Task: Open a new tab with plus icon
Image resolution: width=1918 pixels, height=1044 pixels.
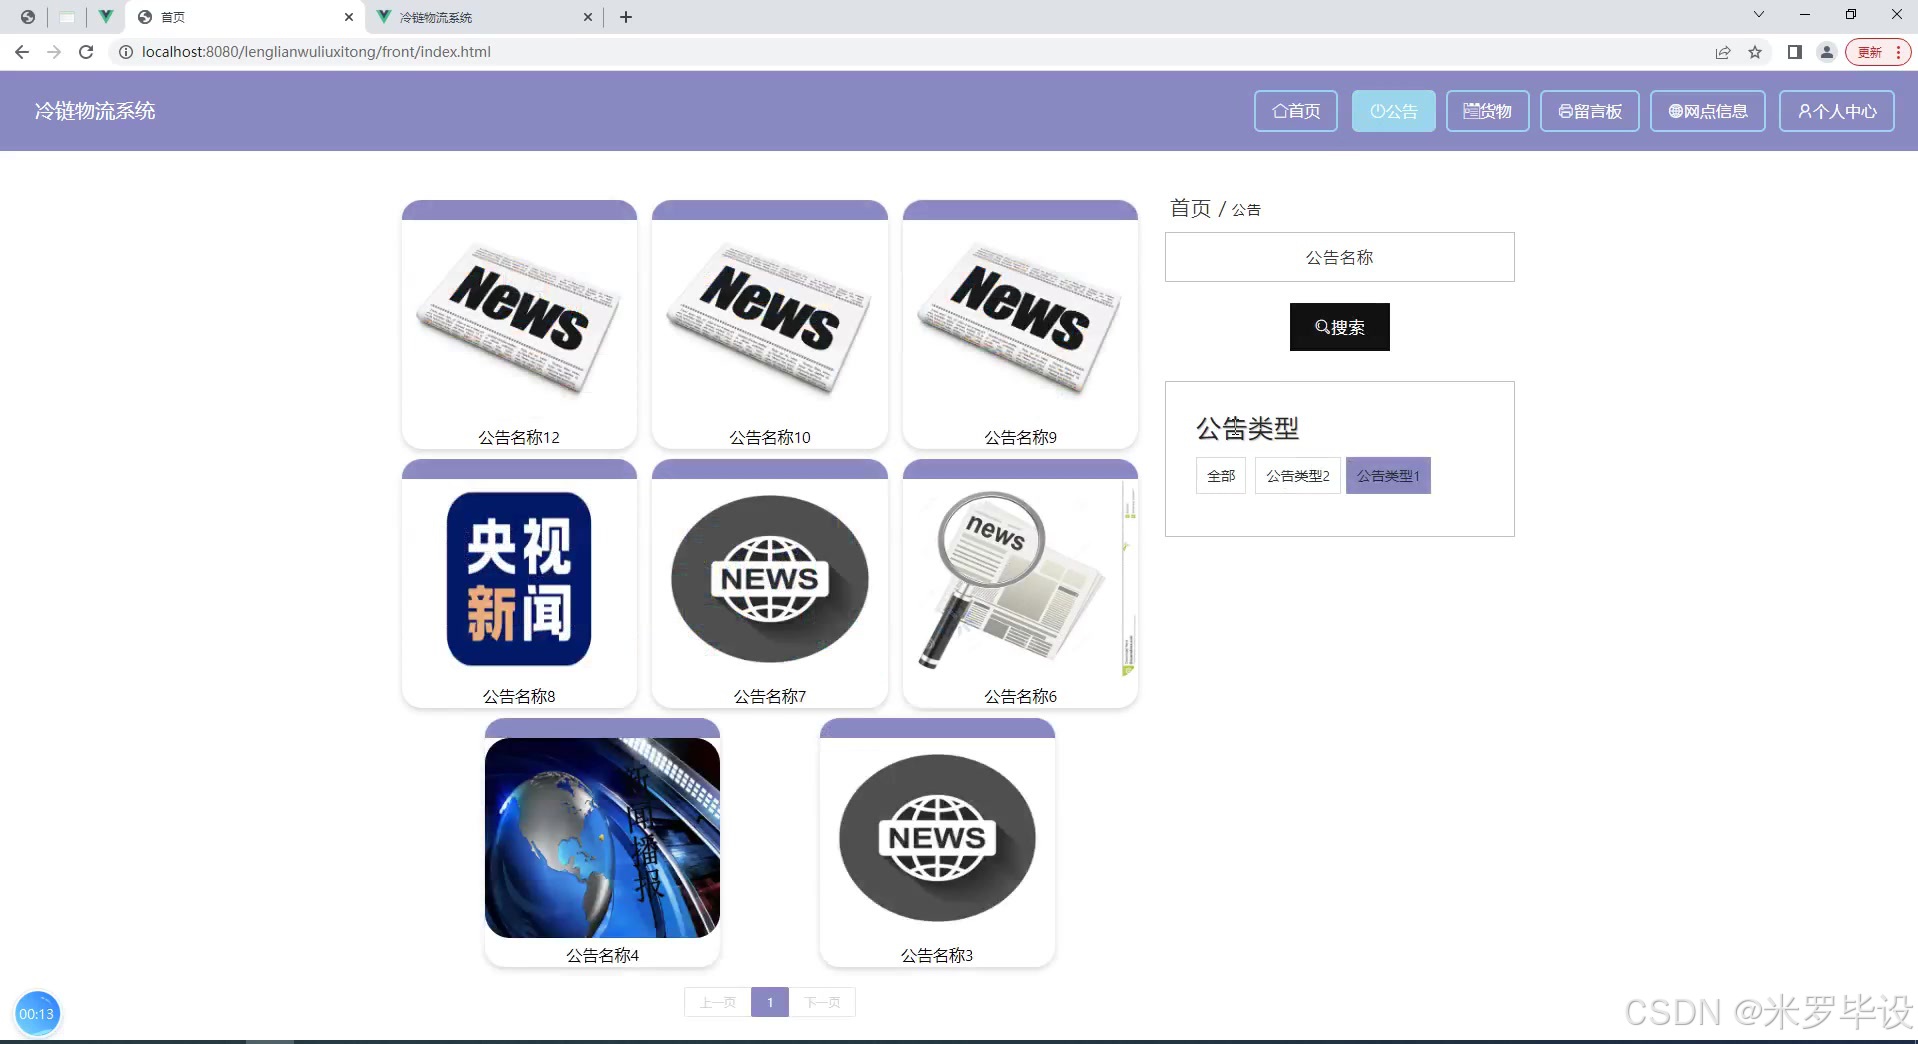Action: [x=626, y=17]
